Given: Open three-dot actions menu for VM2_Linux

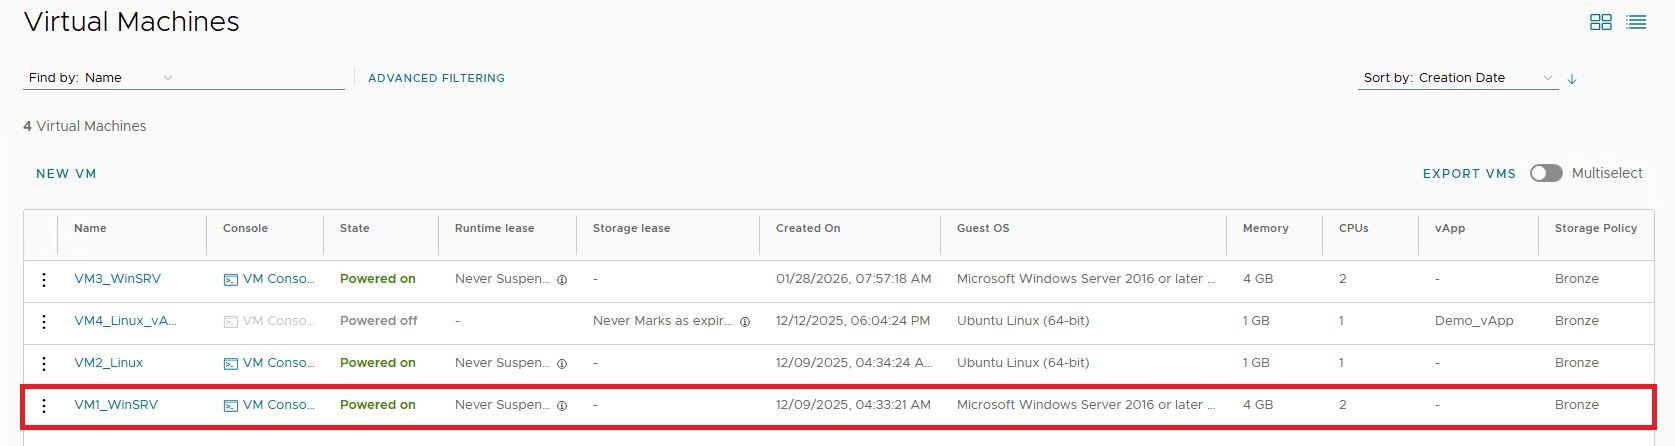Looking at the screenshot, I should point(43,363).
